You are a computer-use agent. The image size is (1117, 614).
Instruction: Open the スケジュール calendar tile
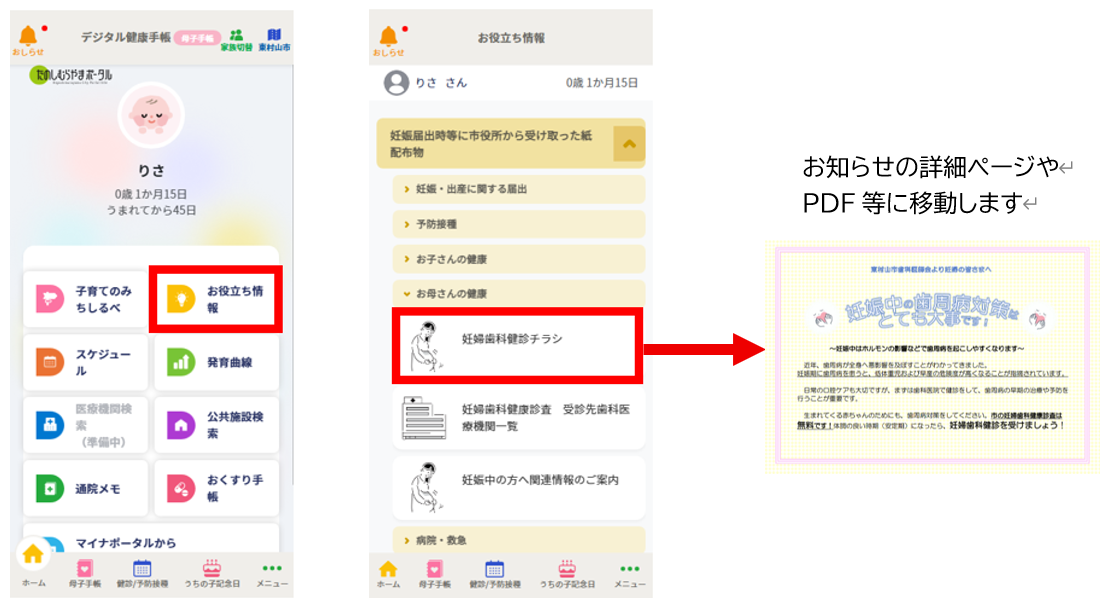[86, 362]
